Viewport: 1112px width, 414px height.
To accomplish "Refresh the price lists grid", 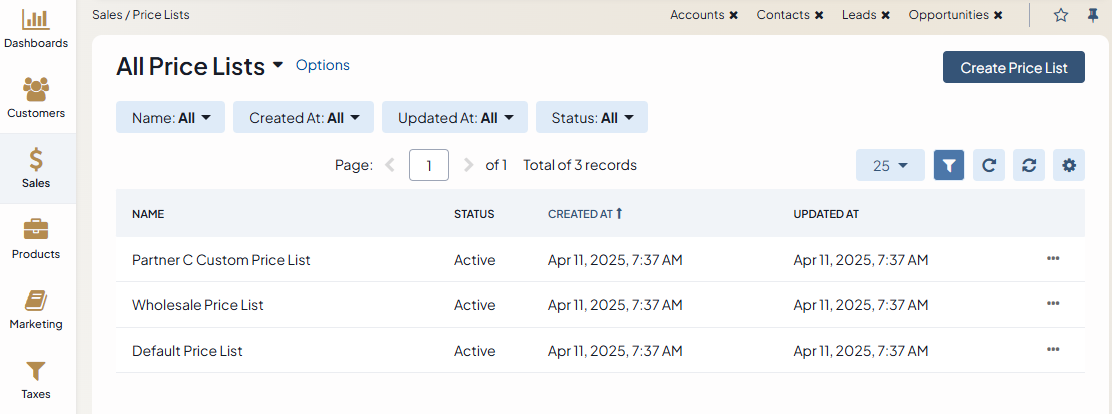I will [989, 165].
